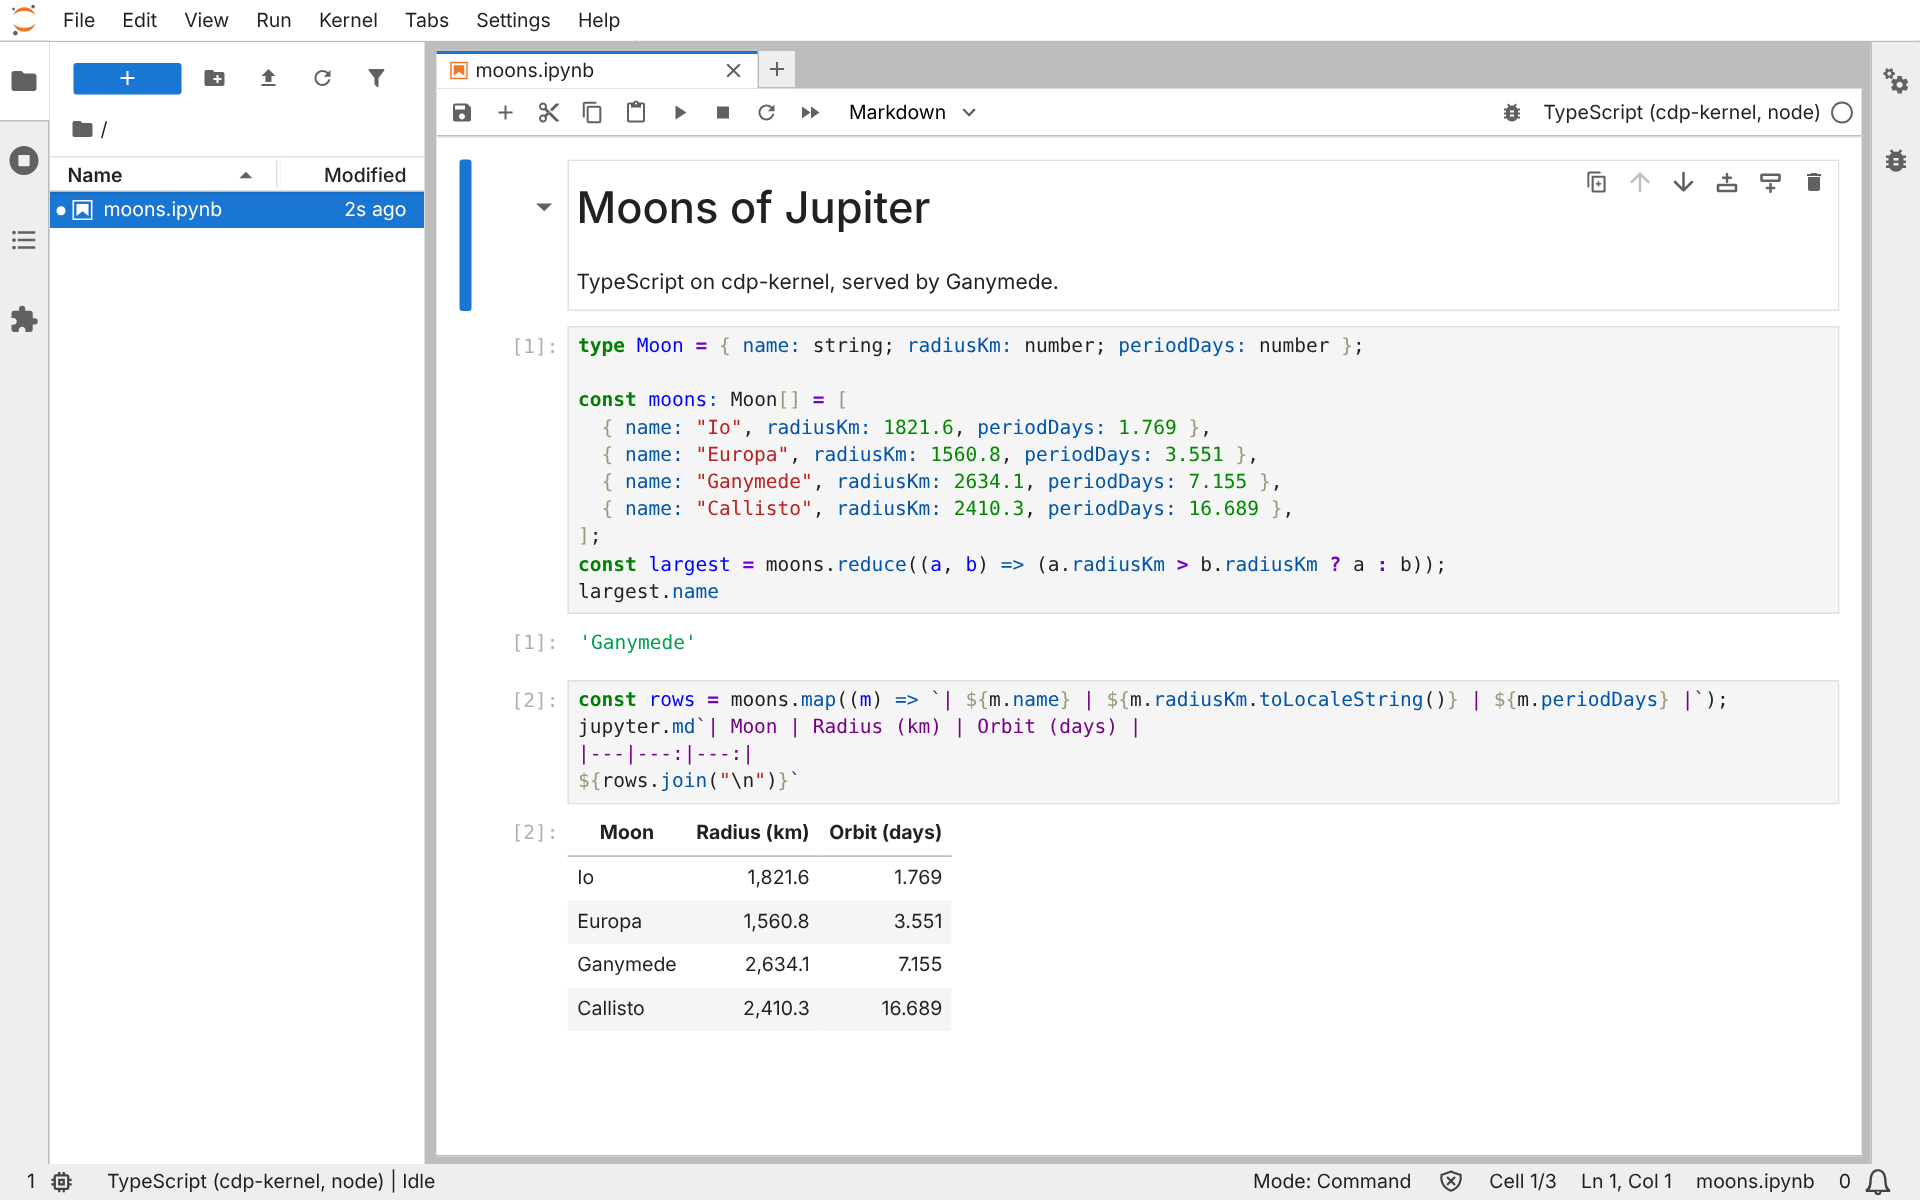Image resolution: width=1920 pixels, height=1200 pixels.
Task: Delete the cell with the trash icon
Action: point(1814,182)
